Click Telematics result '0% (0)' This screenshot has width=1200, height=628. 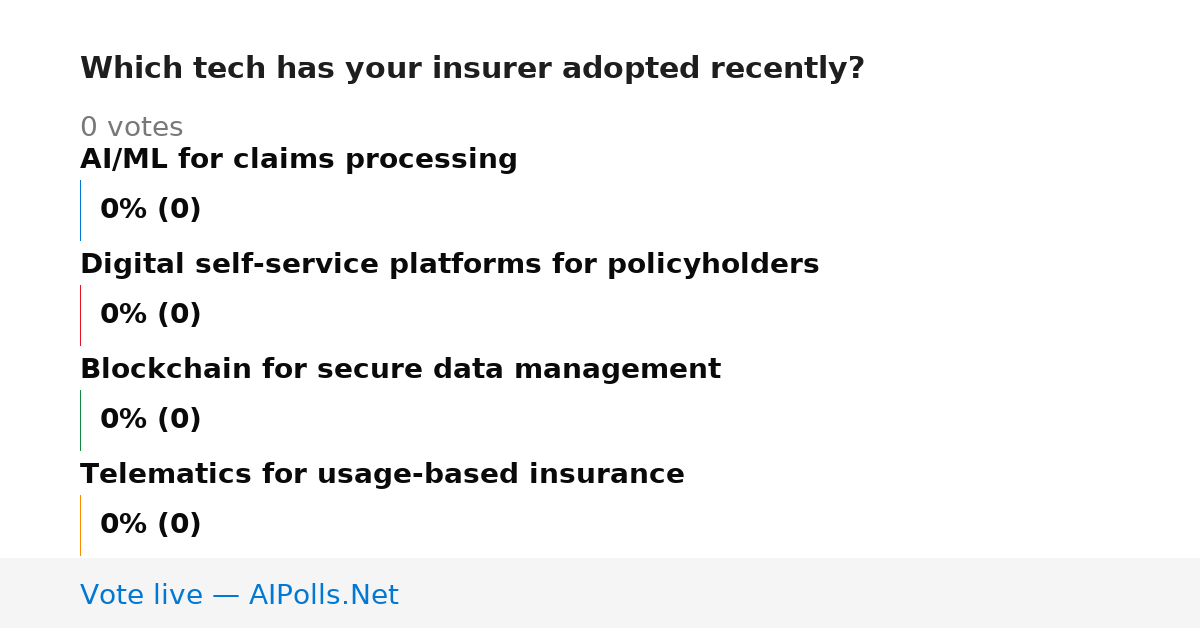[x=150, y=525]
